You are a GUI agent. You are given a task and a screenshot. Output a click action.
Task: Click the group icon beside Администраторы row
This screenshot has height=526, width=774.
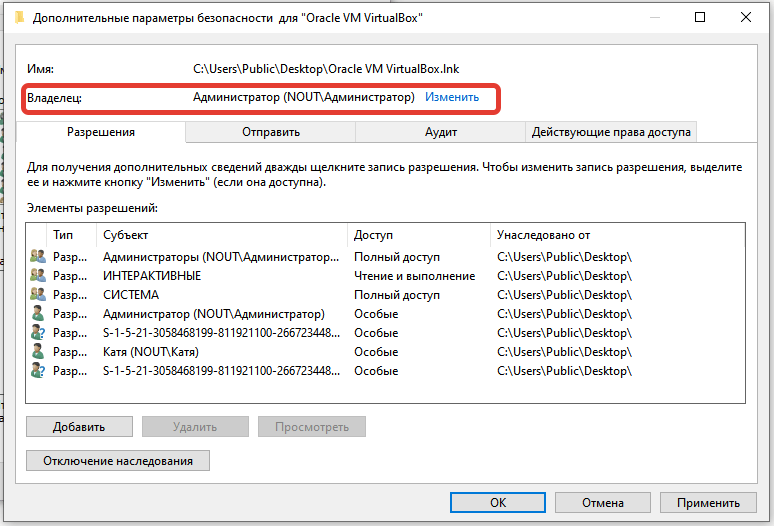(x=38, y=257)
